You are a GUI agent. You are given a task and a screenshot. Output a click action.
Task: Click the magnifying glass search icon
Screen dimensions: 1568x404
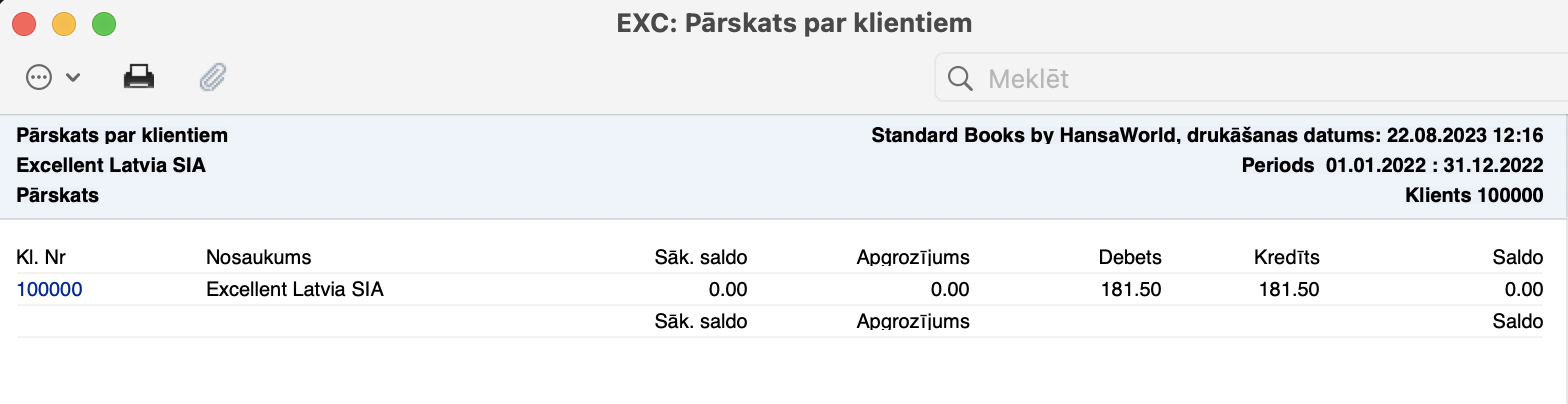[960, 79]
